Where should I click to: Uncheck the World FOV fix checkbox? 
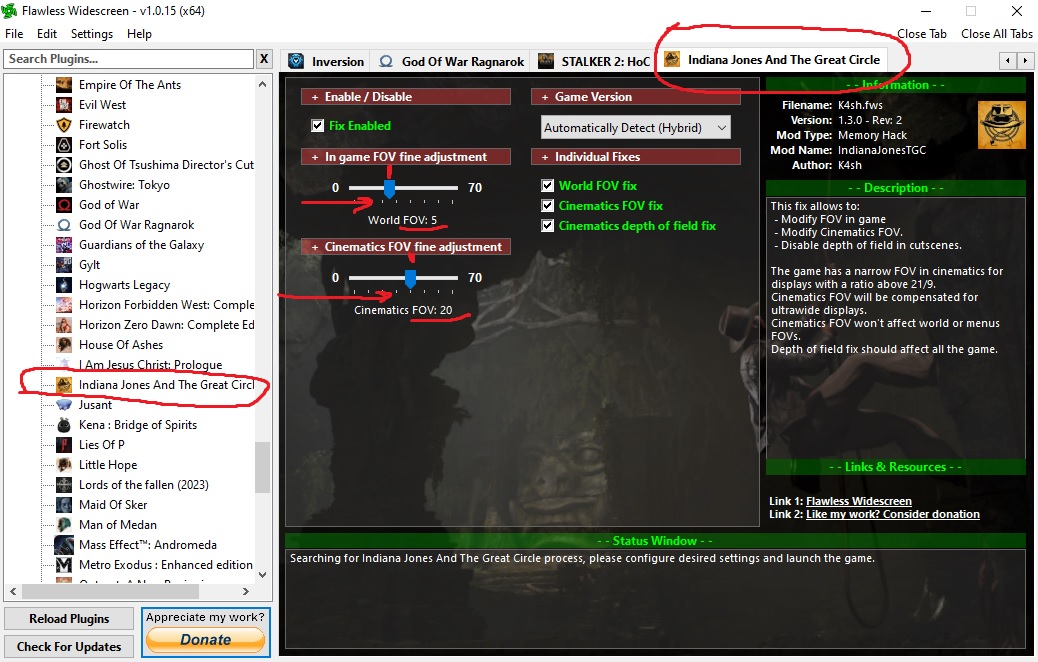tap(547, 185)
